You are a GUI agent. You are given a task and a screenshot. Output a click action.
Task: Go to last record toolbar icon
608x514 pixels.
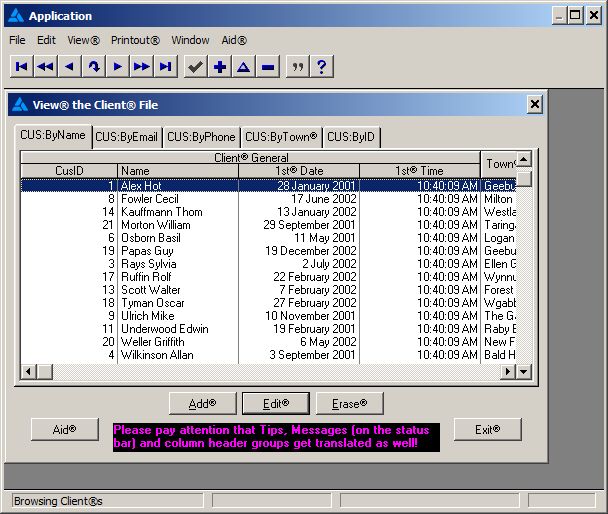166,67
